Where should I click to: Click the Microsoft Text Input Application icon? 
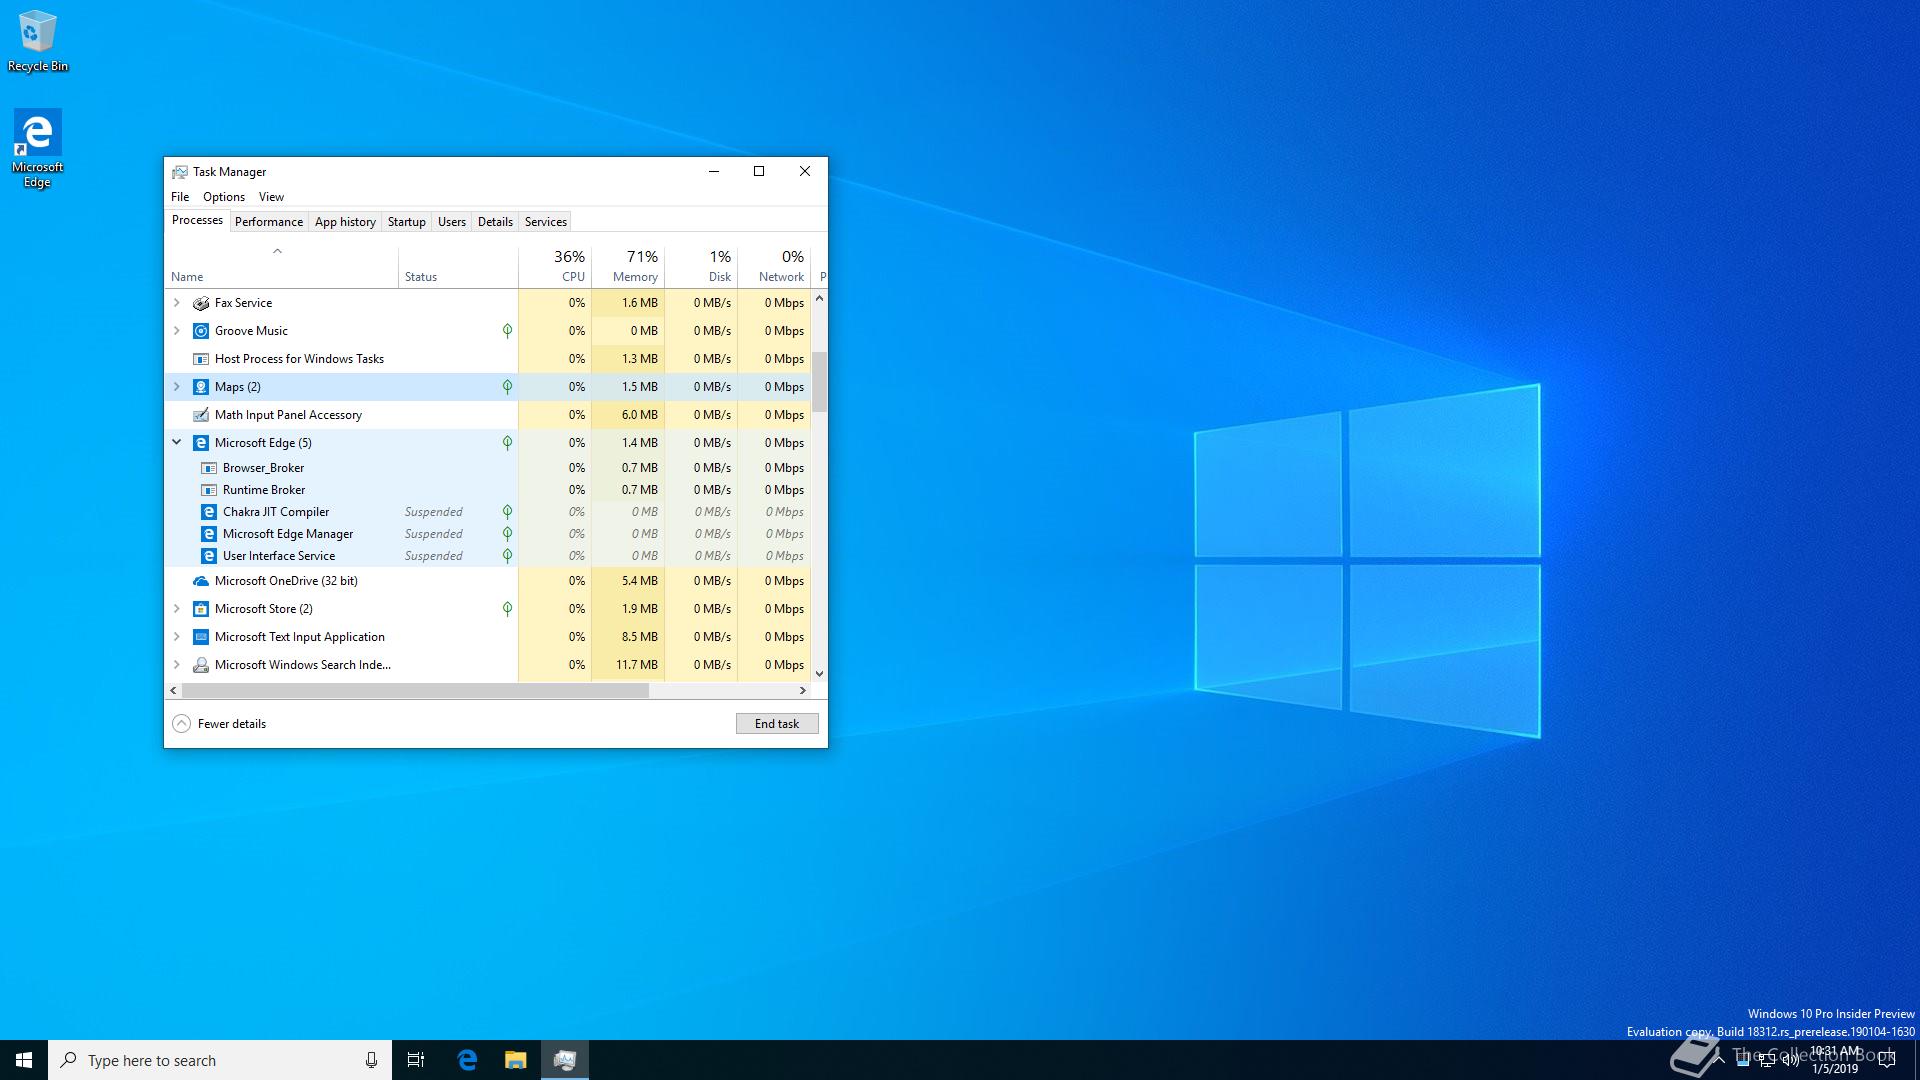201,637
